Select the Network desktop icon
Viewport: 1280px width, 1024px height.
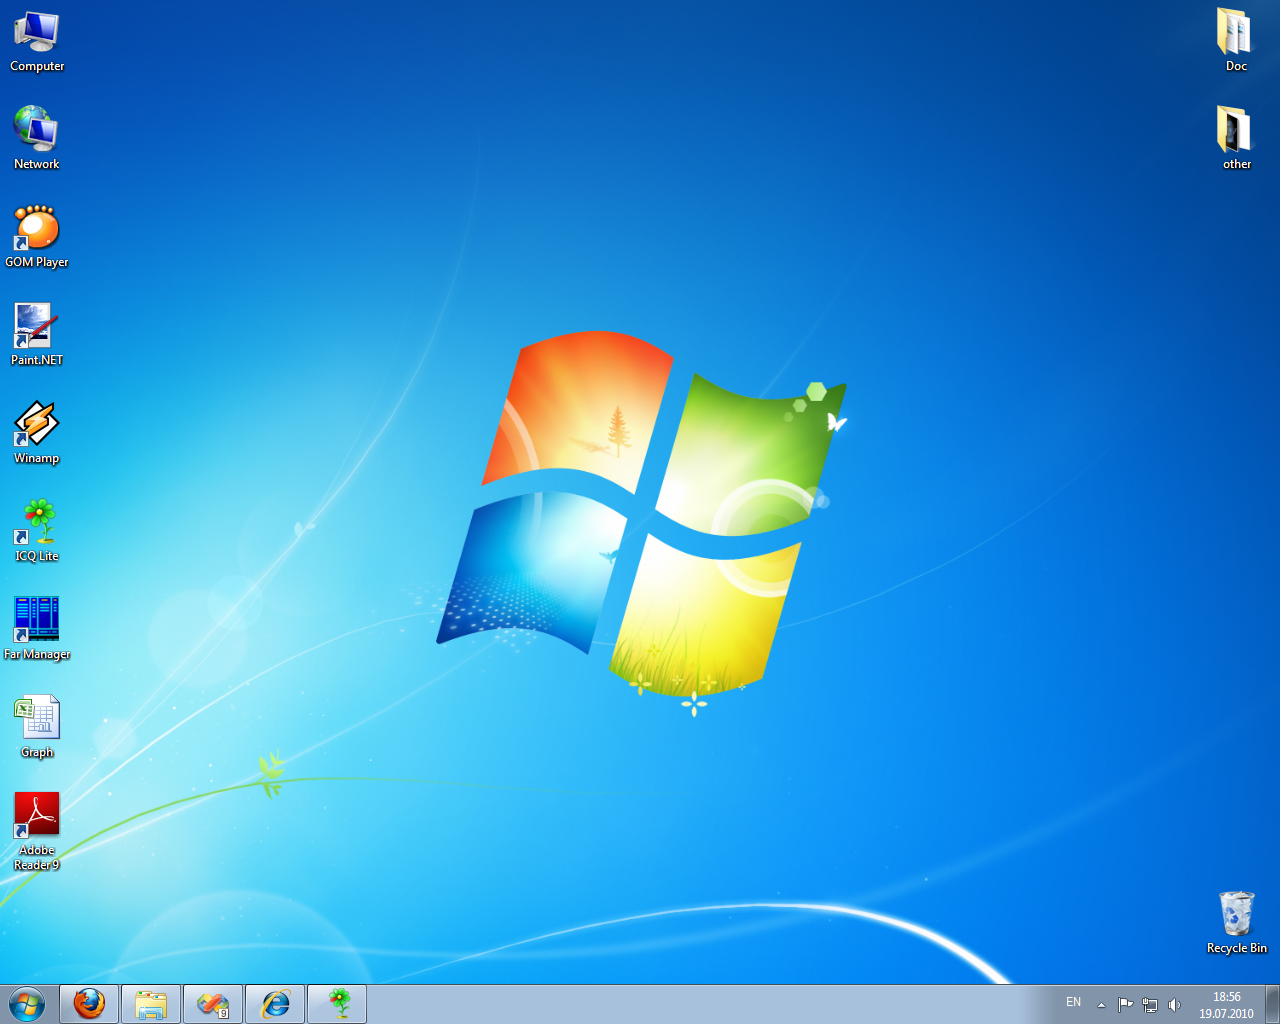click(37, 139)
